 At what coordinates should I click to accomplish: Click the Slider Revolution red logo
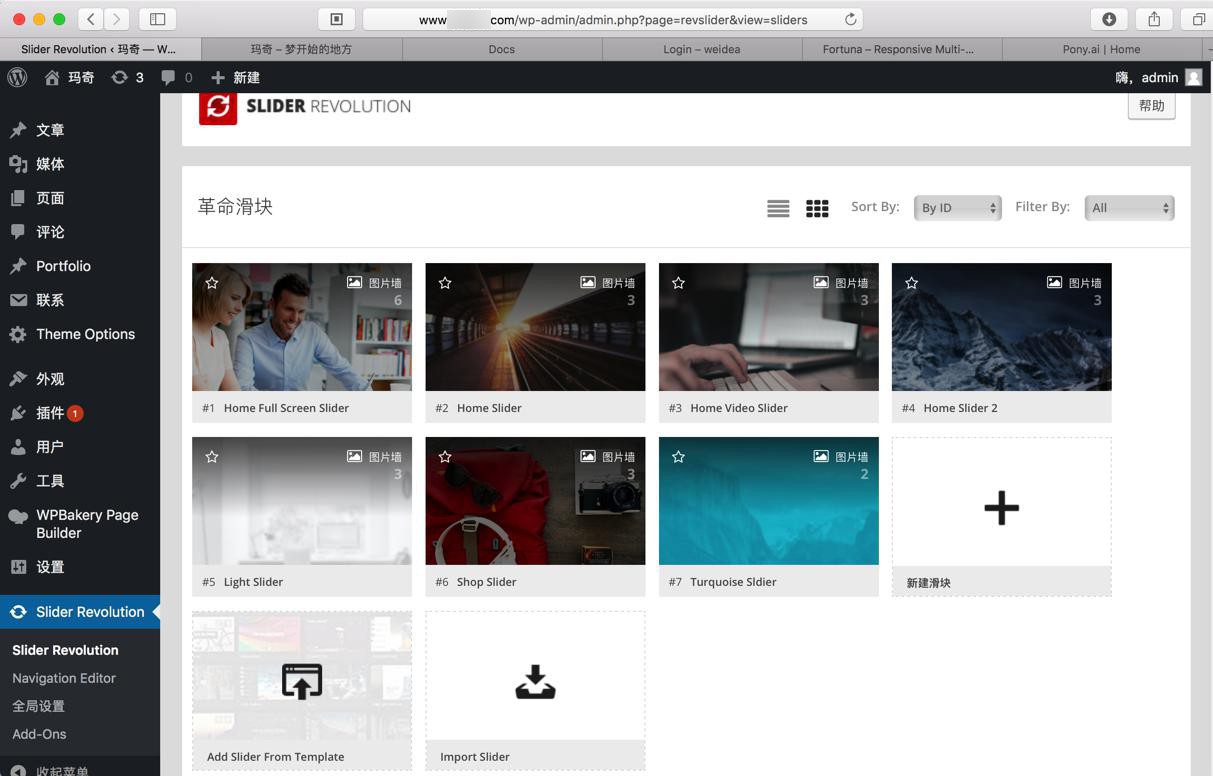[x=218, y=107]
